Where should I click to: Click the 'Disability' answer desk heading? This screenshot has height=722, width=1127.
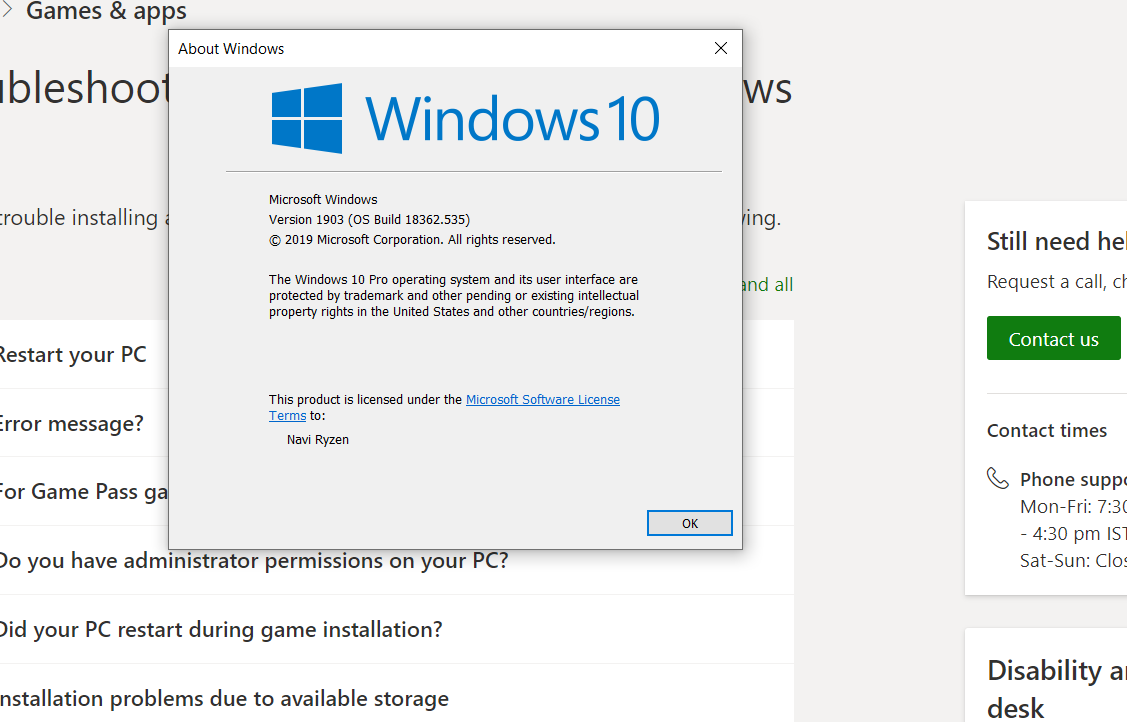click(x=1057, y=688)
